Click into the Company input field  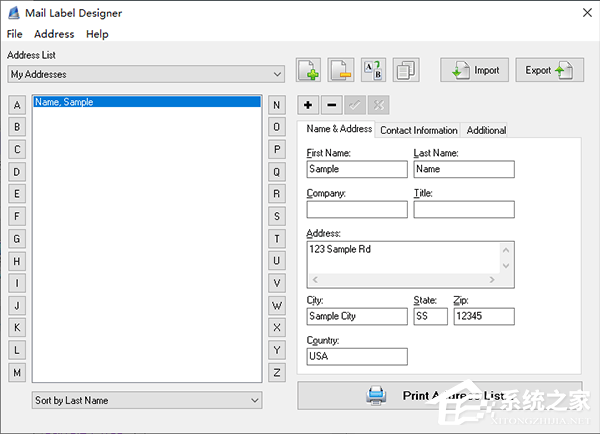tap(357, 210)
